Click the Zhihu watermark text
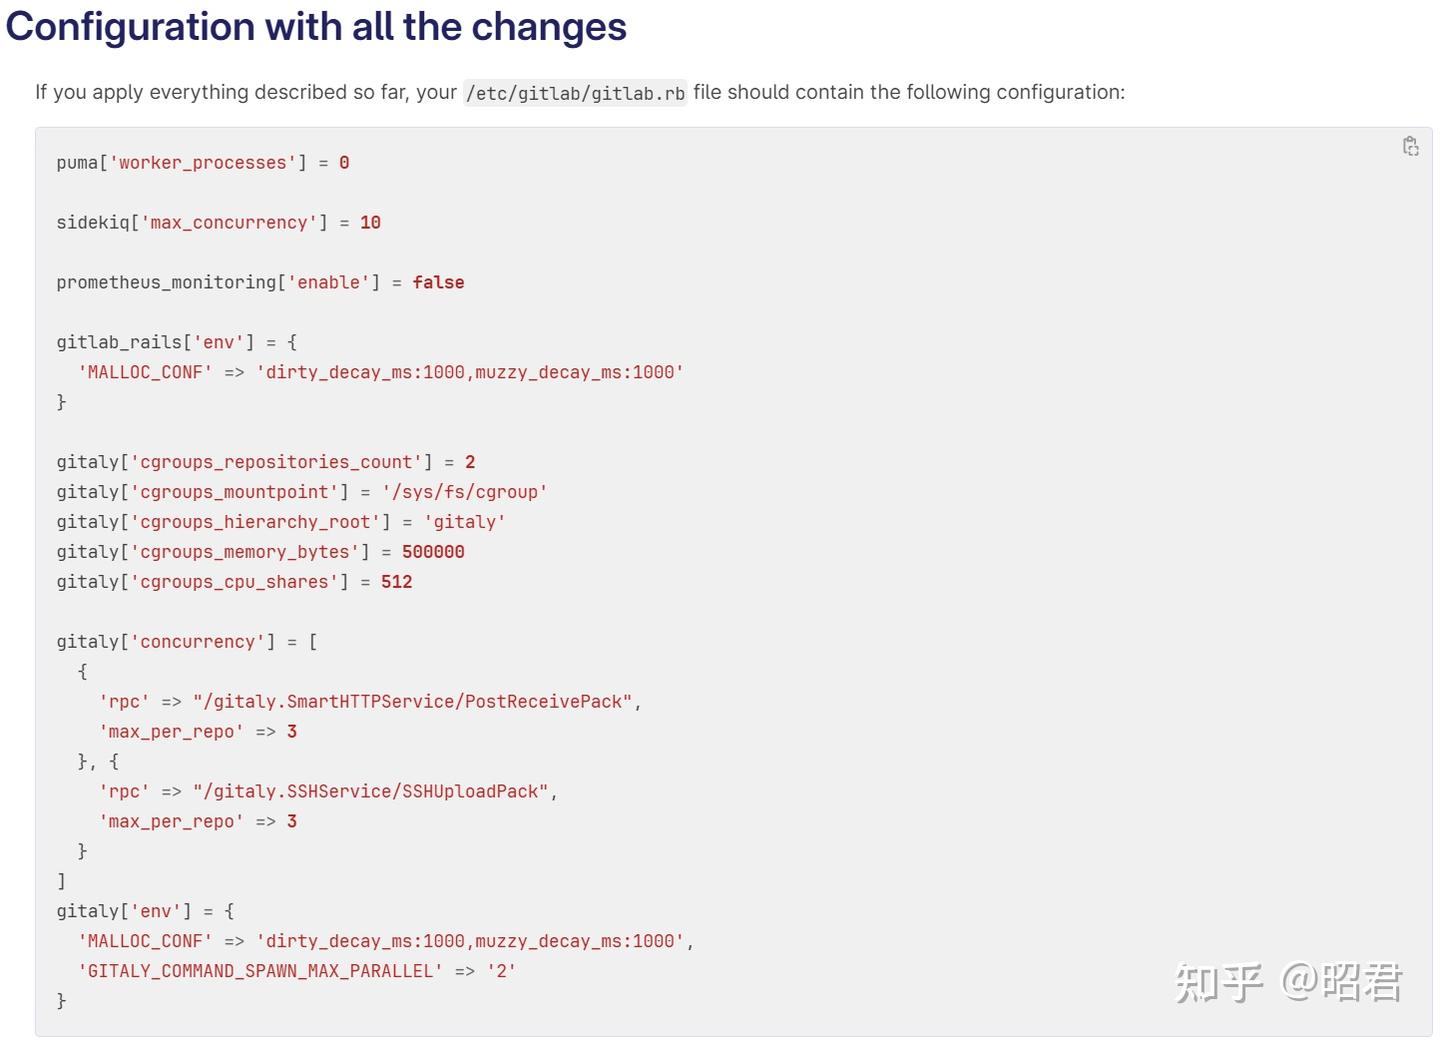The width and height of the screenshot is (1440, 1042). pos(1288,982)
